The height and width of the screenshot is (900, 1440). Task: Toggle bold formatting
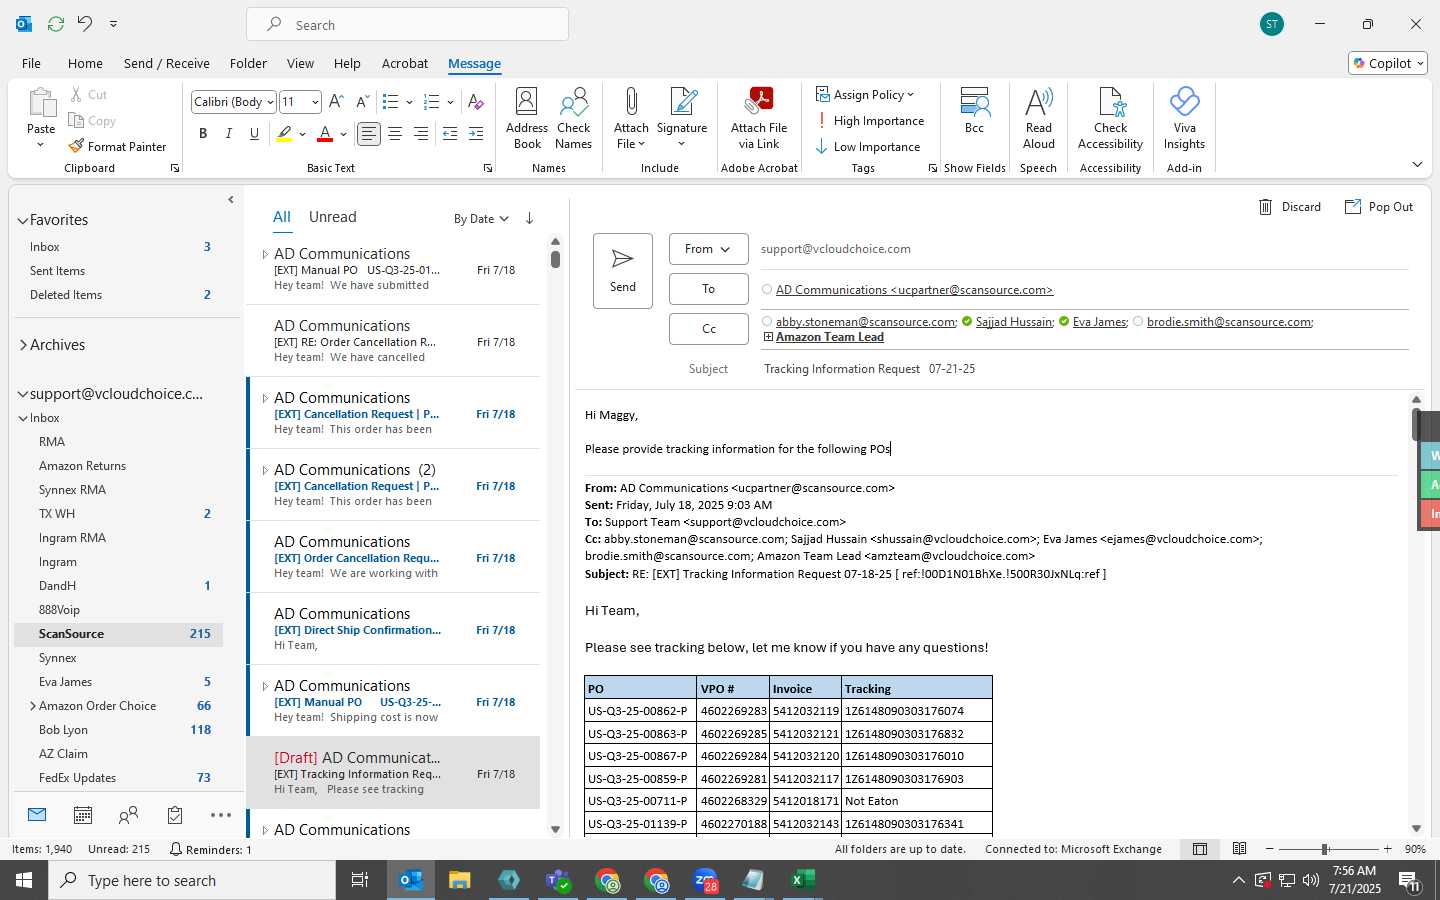pos(203,133)
